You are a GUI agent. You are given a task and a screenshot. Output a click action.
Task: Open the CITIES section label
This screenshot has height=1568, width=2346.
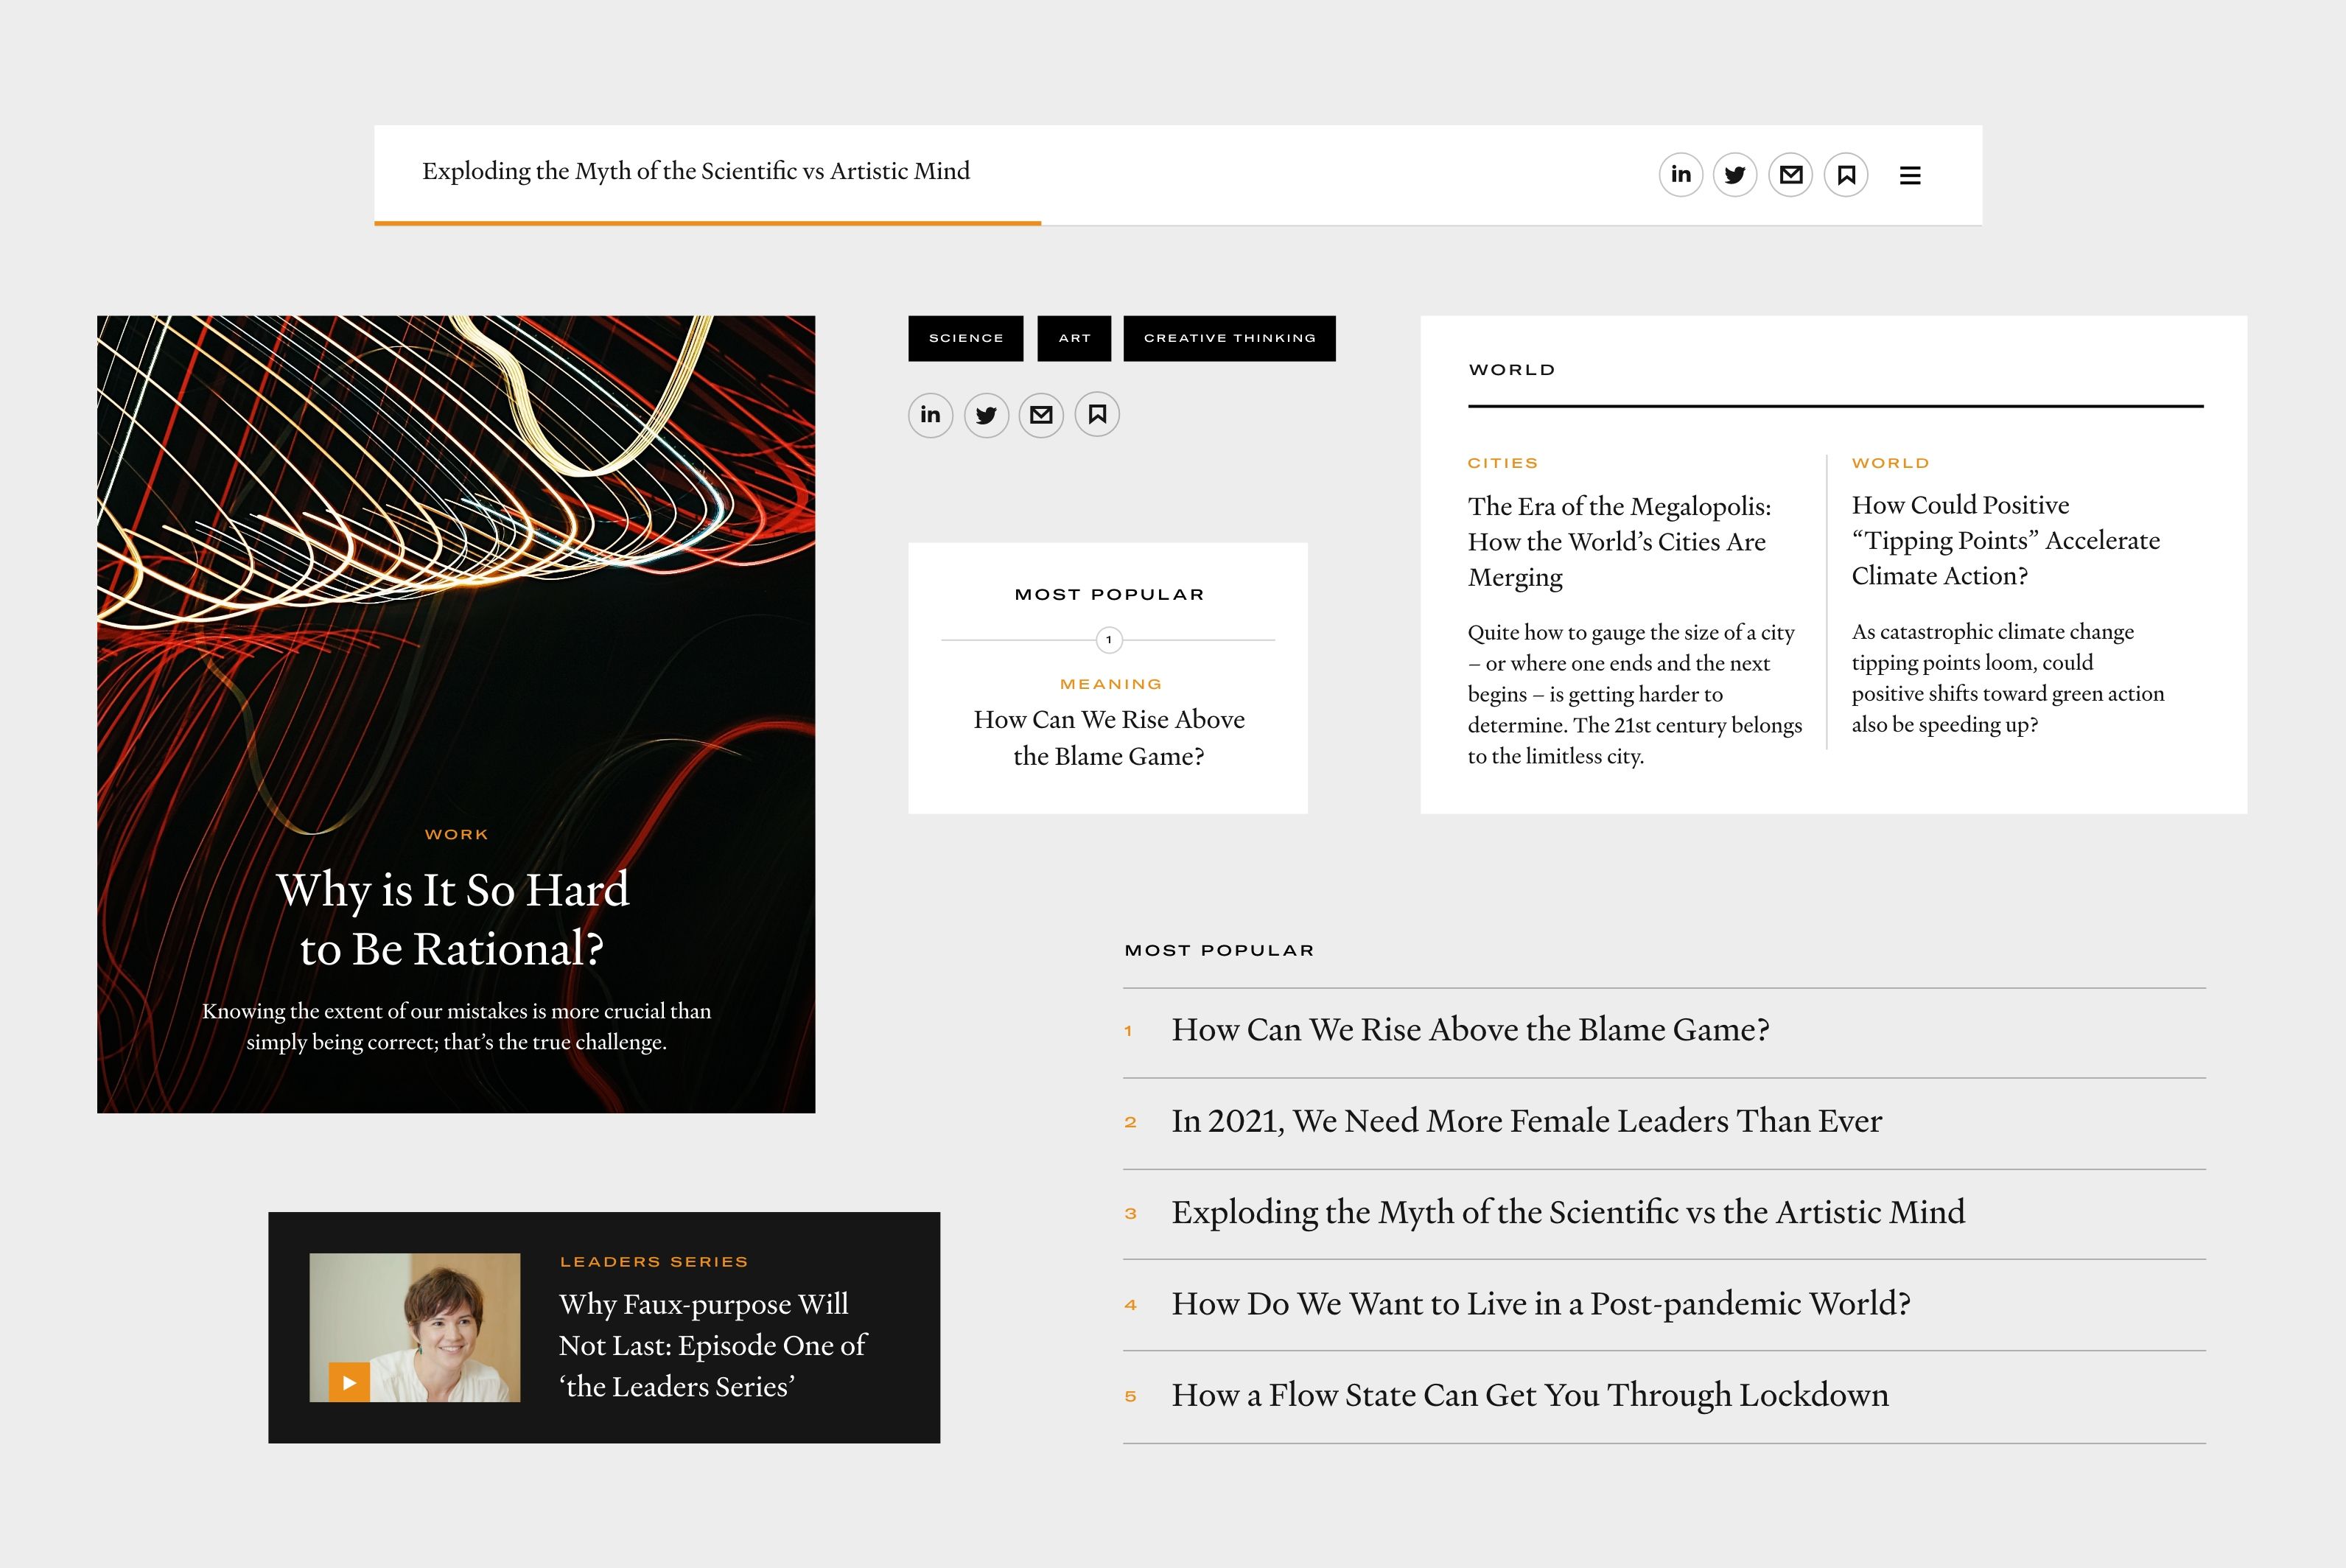pyautogui.click(x=1502, y=462)
